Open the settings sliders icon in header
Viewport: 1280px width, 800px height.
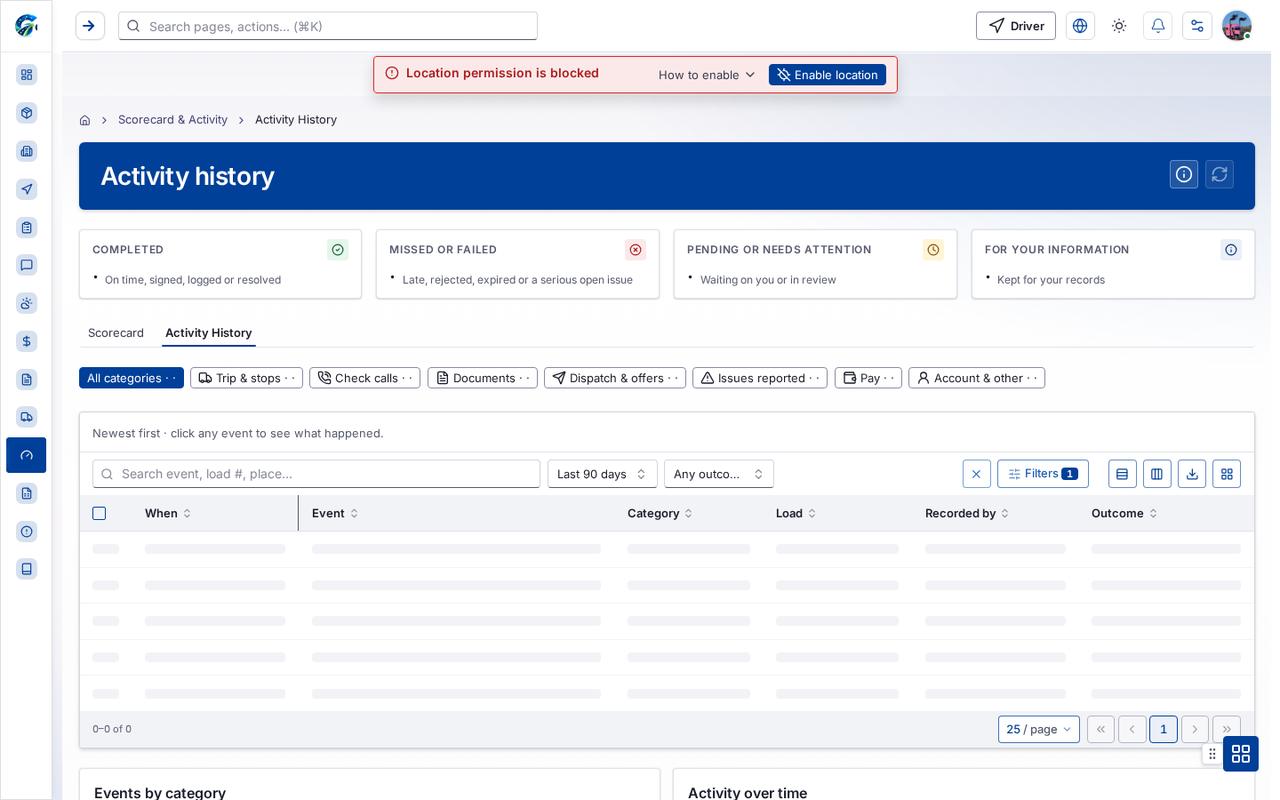click(x=1197, y=26)
